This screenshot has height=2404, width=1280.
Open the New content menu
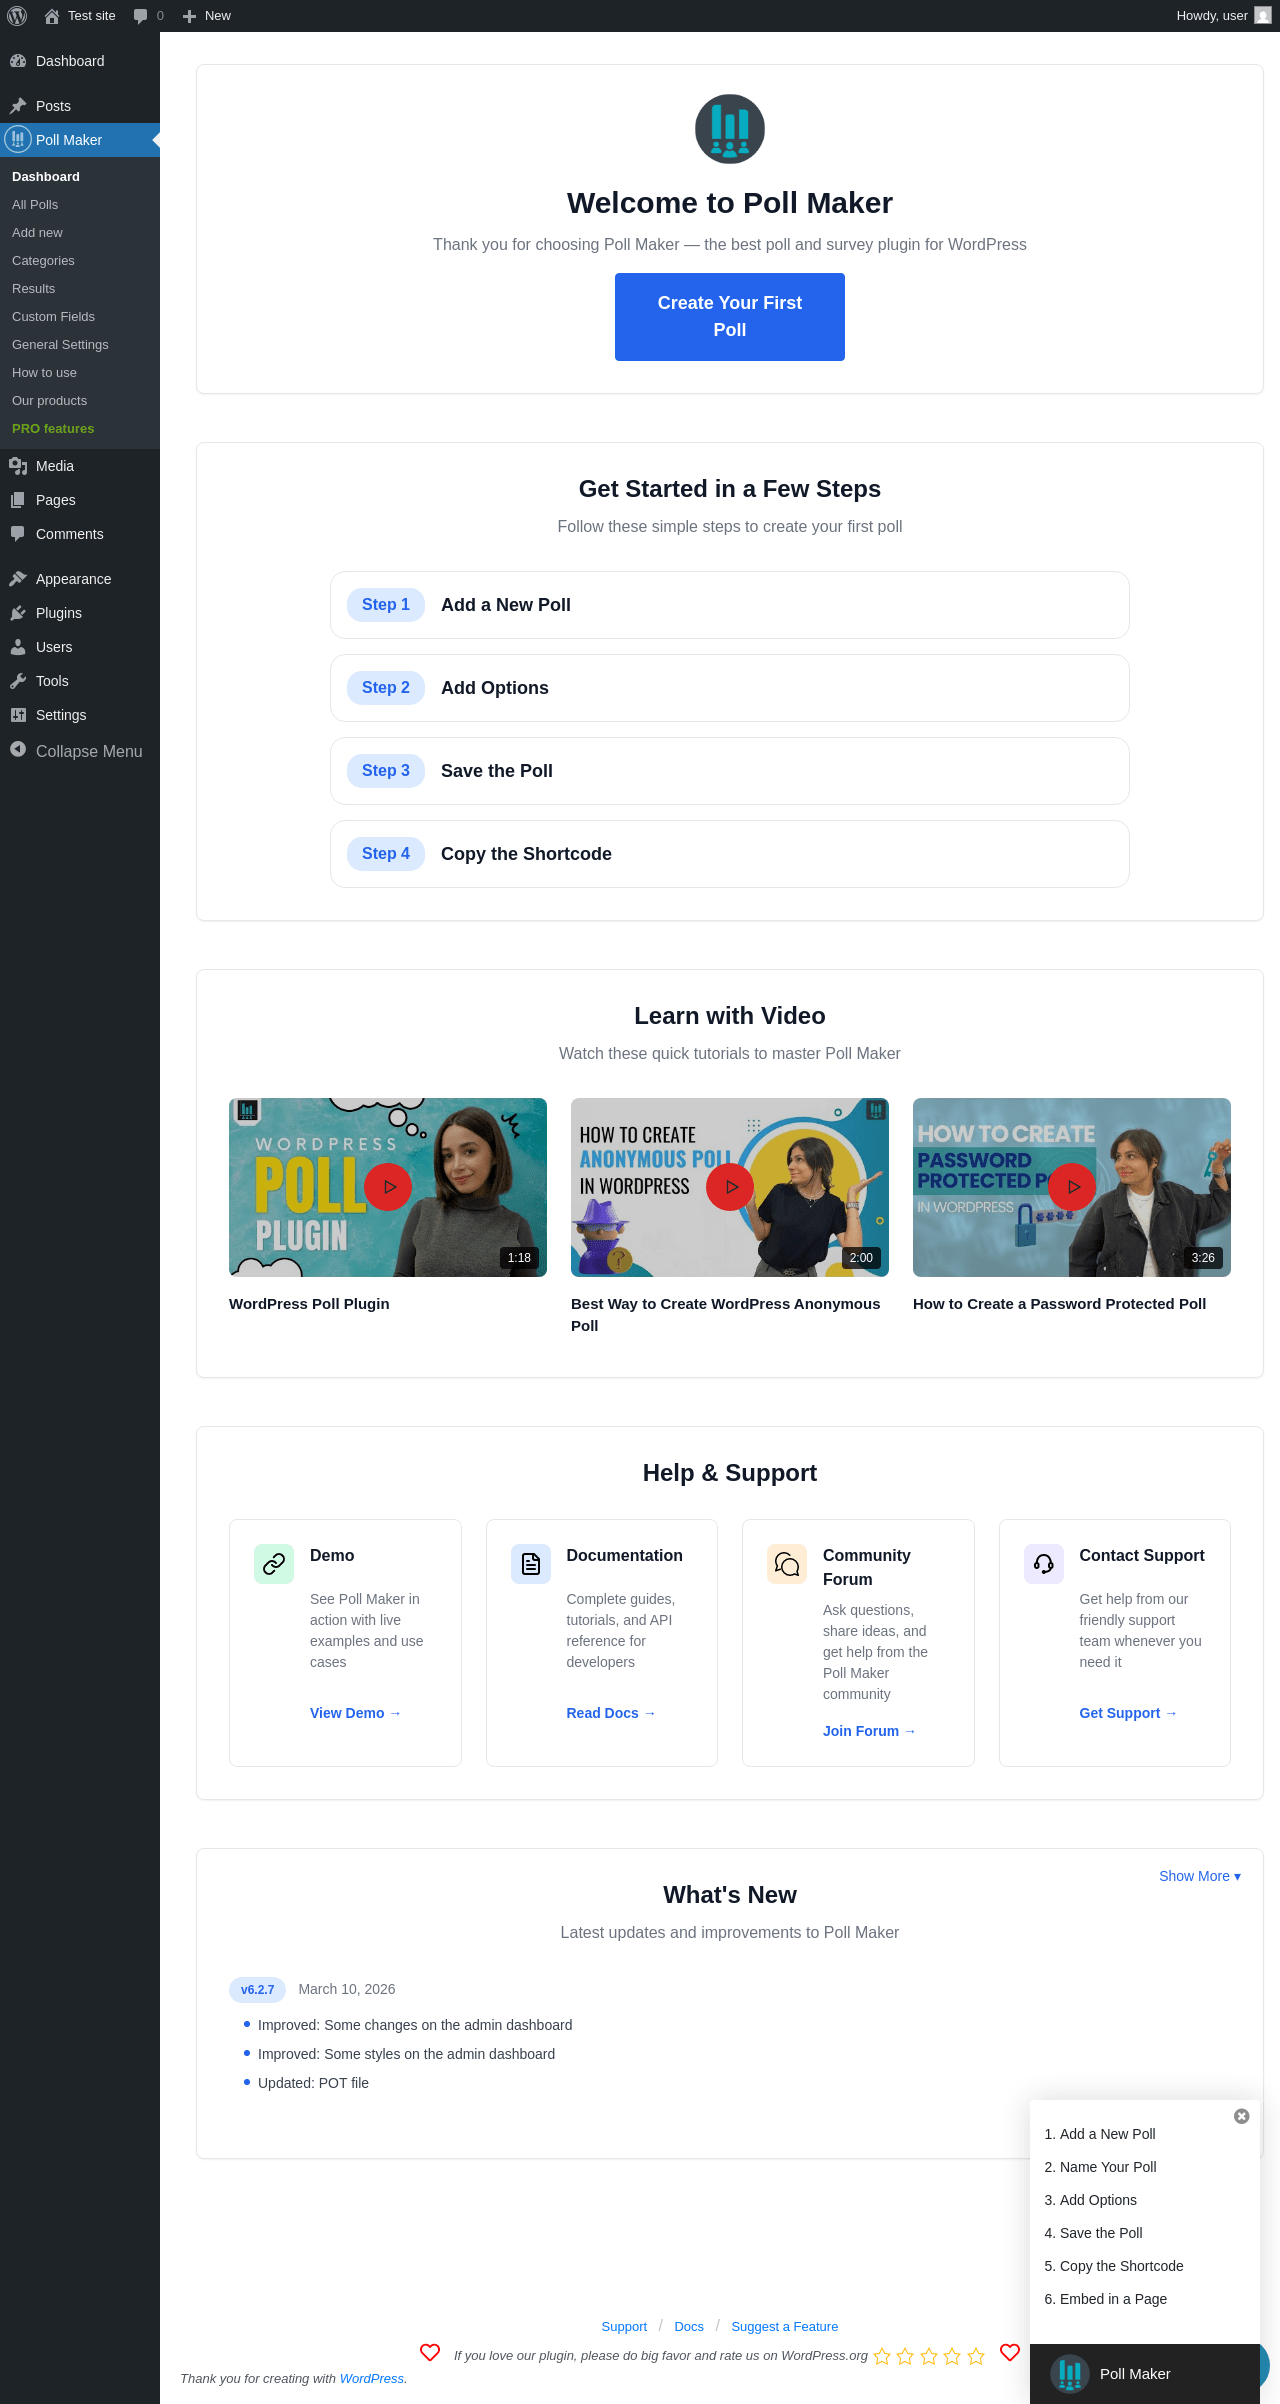point(207,16)
